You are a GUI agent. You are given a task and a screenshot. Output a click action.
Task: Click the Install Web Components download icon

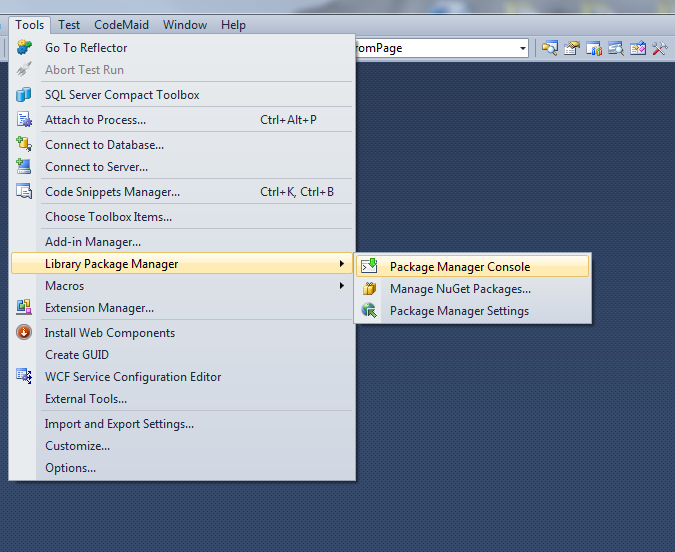24,332
